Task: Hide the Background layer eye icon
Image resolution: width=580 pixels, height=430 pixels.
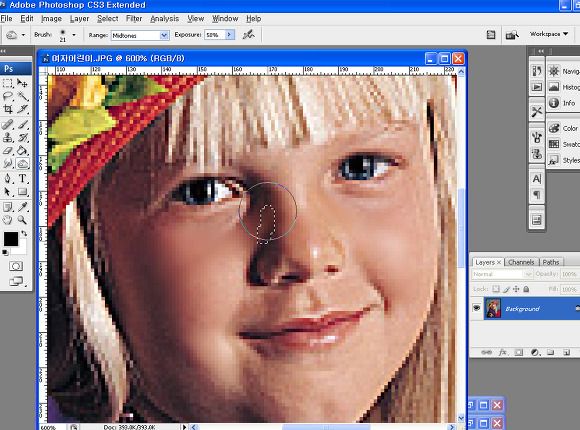Action: coord(476,308)
